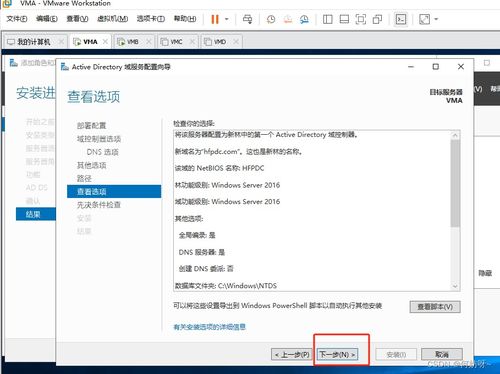The image size is (500, 374).
Task: Switch to the VMD tab
Action: click(220, 42)
